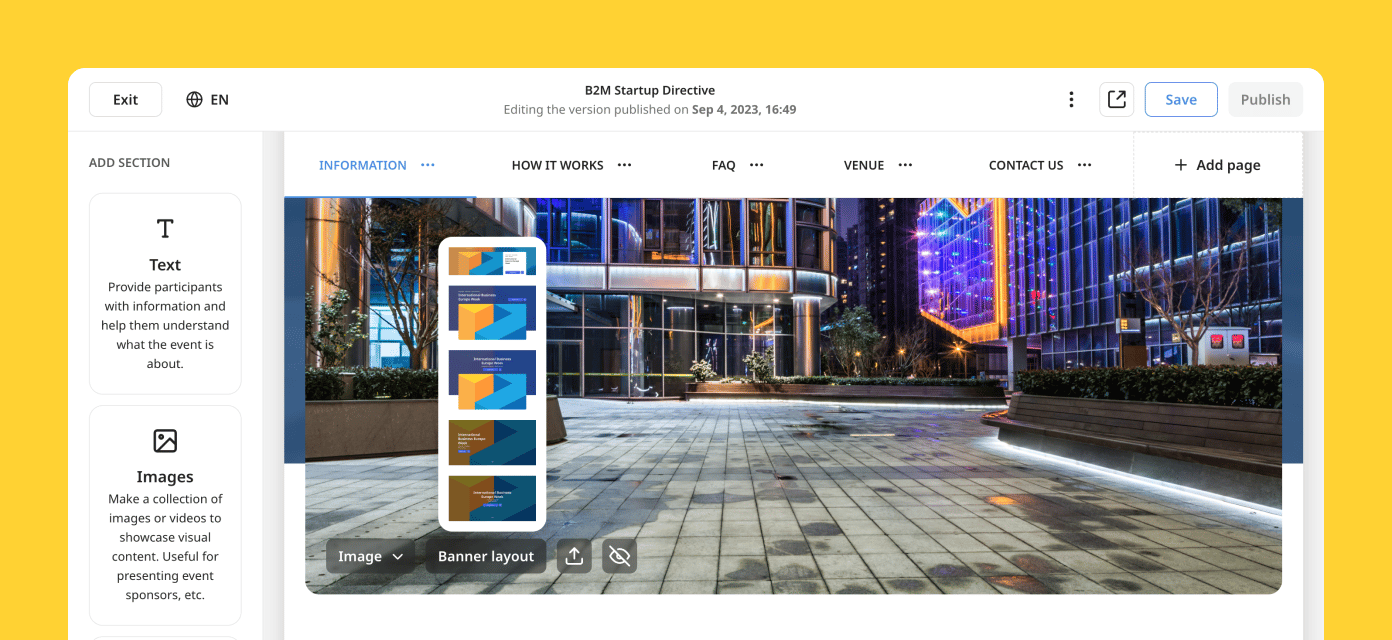Select the first banner layout thumbnail
The image size is (1392, 640).
(492, 261)
